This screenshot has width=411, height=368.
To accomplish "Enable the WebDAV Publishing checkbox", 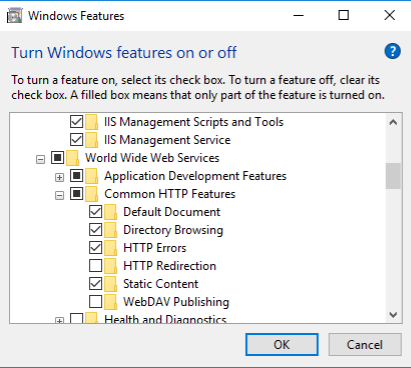I will (x=95, y=302).
